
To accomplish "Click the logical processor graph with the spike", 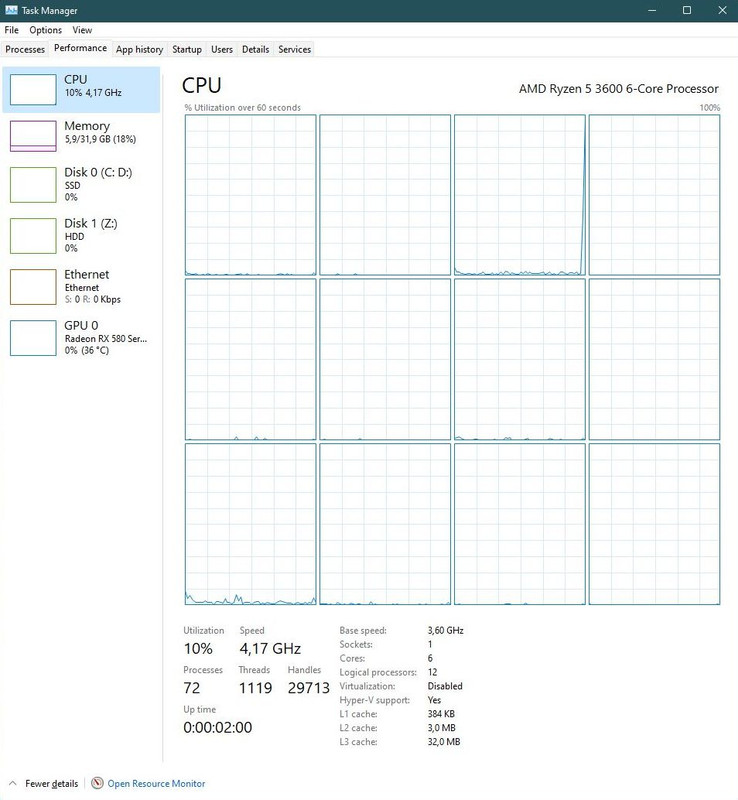I will pos(520,195).
